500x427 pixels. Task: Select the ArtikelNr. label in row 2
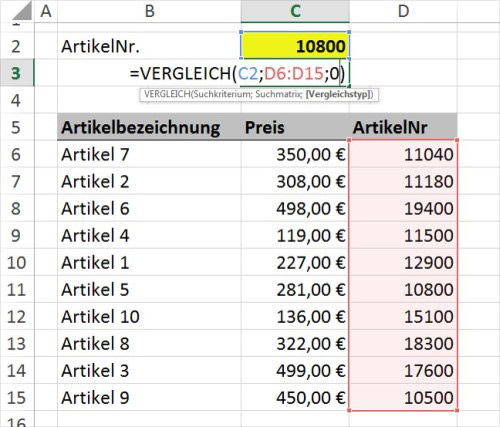100,46
